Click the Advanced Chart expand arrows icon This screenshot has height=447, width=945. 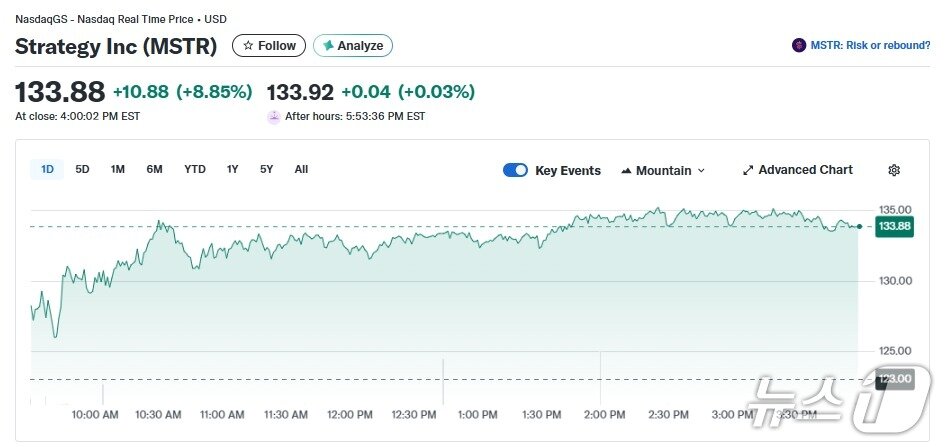(x=748, y=171)
